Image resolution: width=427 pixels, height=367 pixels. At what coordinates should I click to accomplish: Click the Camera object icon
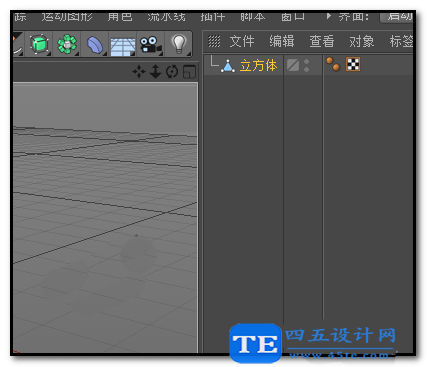[150, 45]
